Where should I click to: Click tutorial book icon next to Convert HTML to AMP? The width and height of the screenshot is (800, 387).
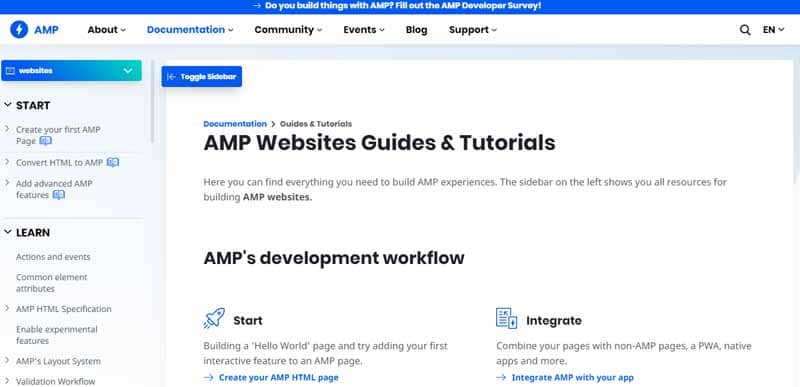[x=113, y=163]
